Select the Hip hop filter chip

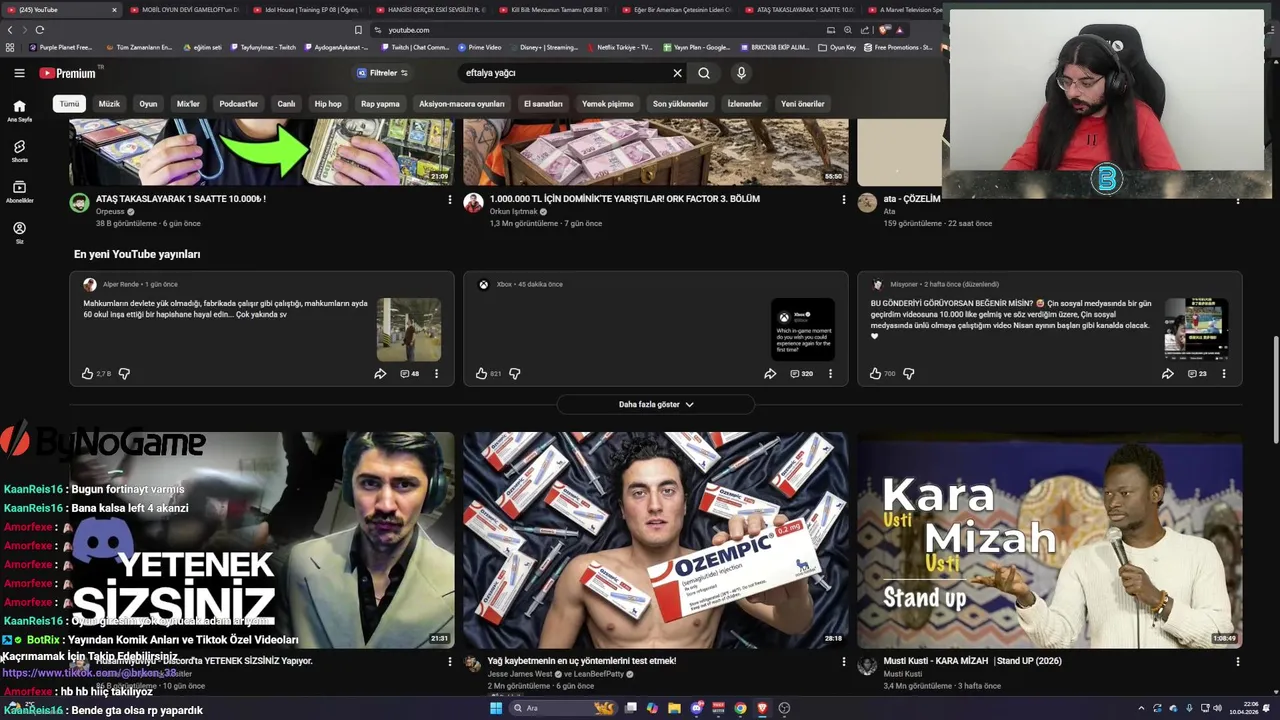tap(328, 104)
